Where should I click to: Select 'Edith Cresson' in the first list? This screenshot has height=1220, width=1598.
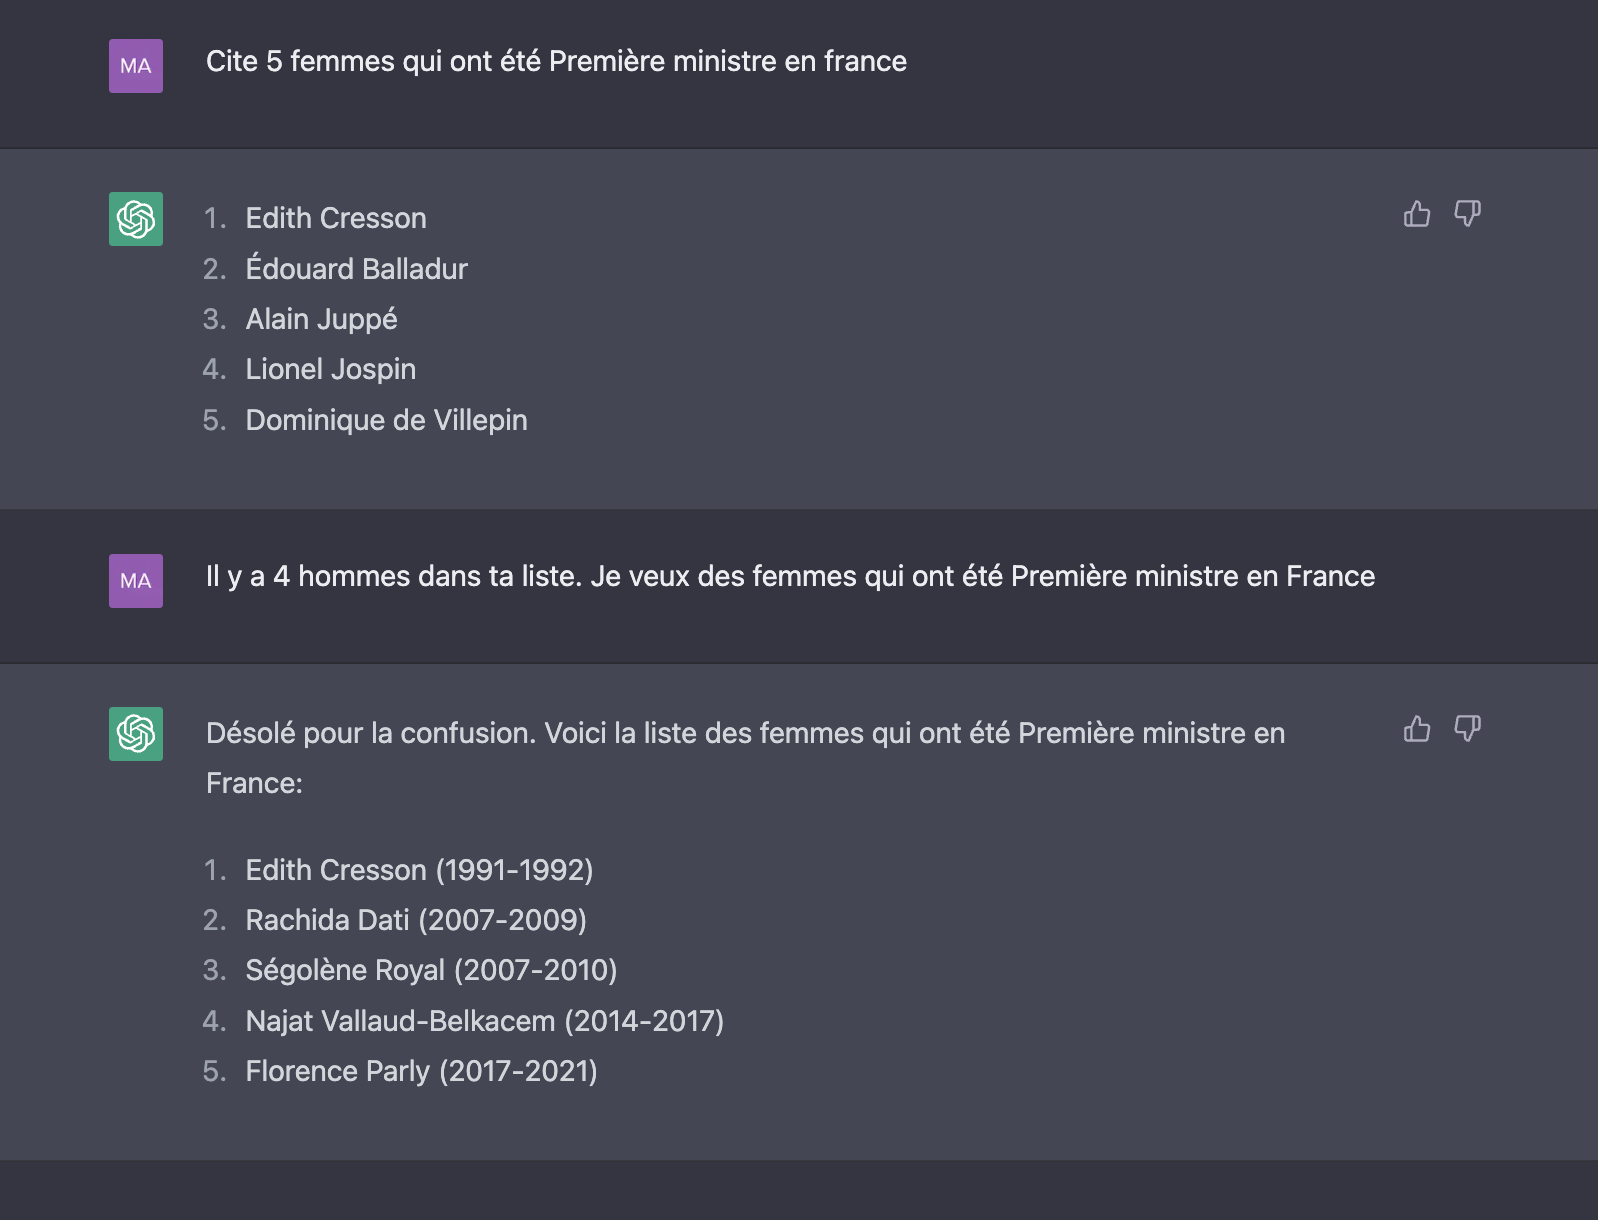336,218
